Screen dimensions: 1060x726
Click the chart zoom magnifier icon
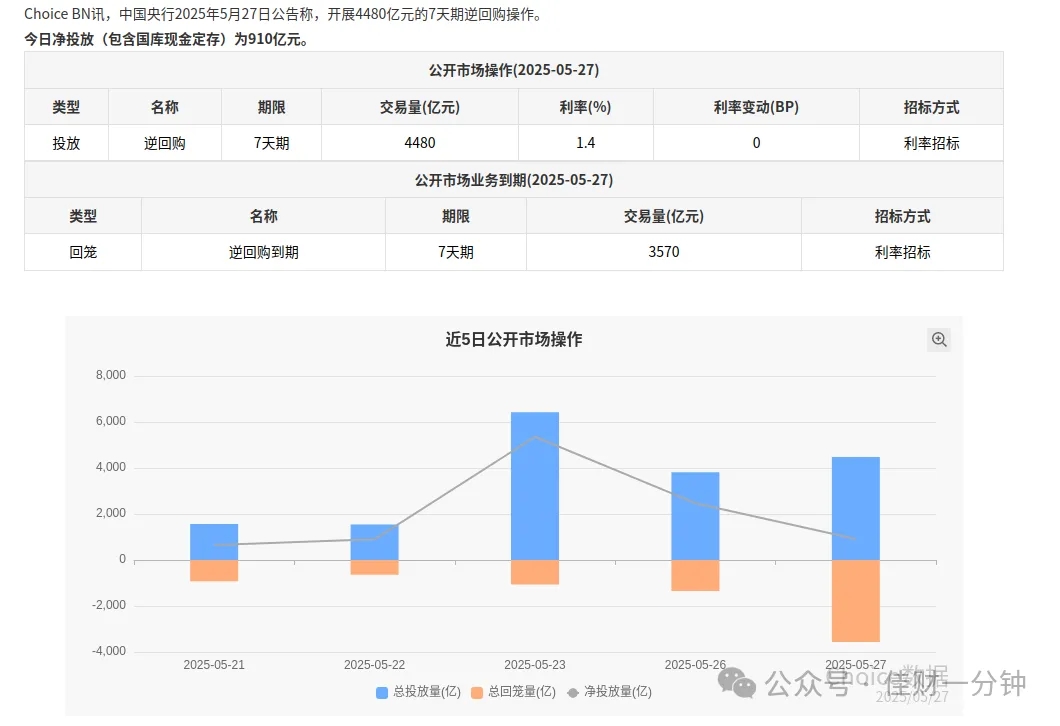point(938,339)
